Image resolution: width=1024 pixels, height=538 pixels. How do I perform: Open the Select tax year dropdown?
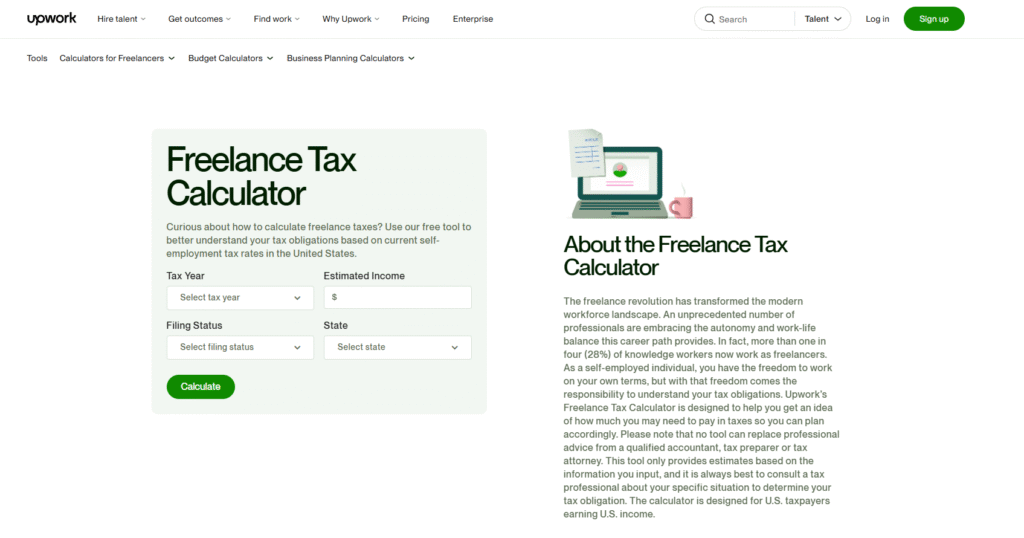pos(240,298)
